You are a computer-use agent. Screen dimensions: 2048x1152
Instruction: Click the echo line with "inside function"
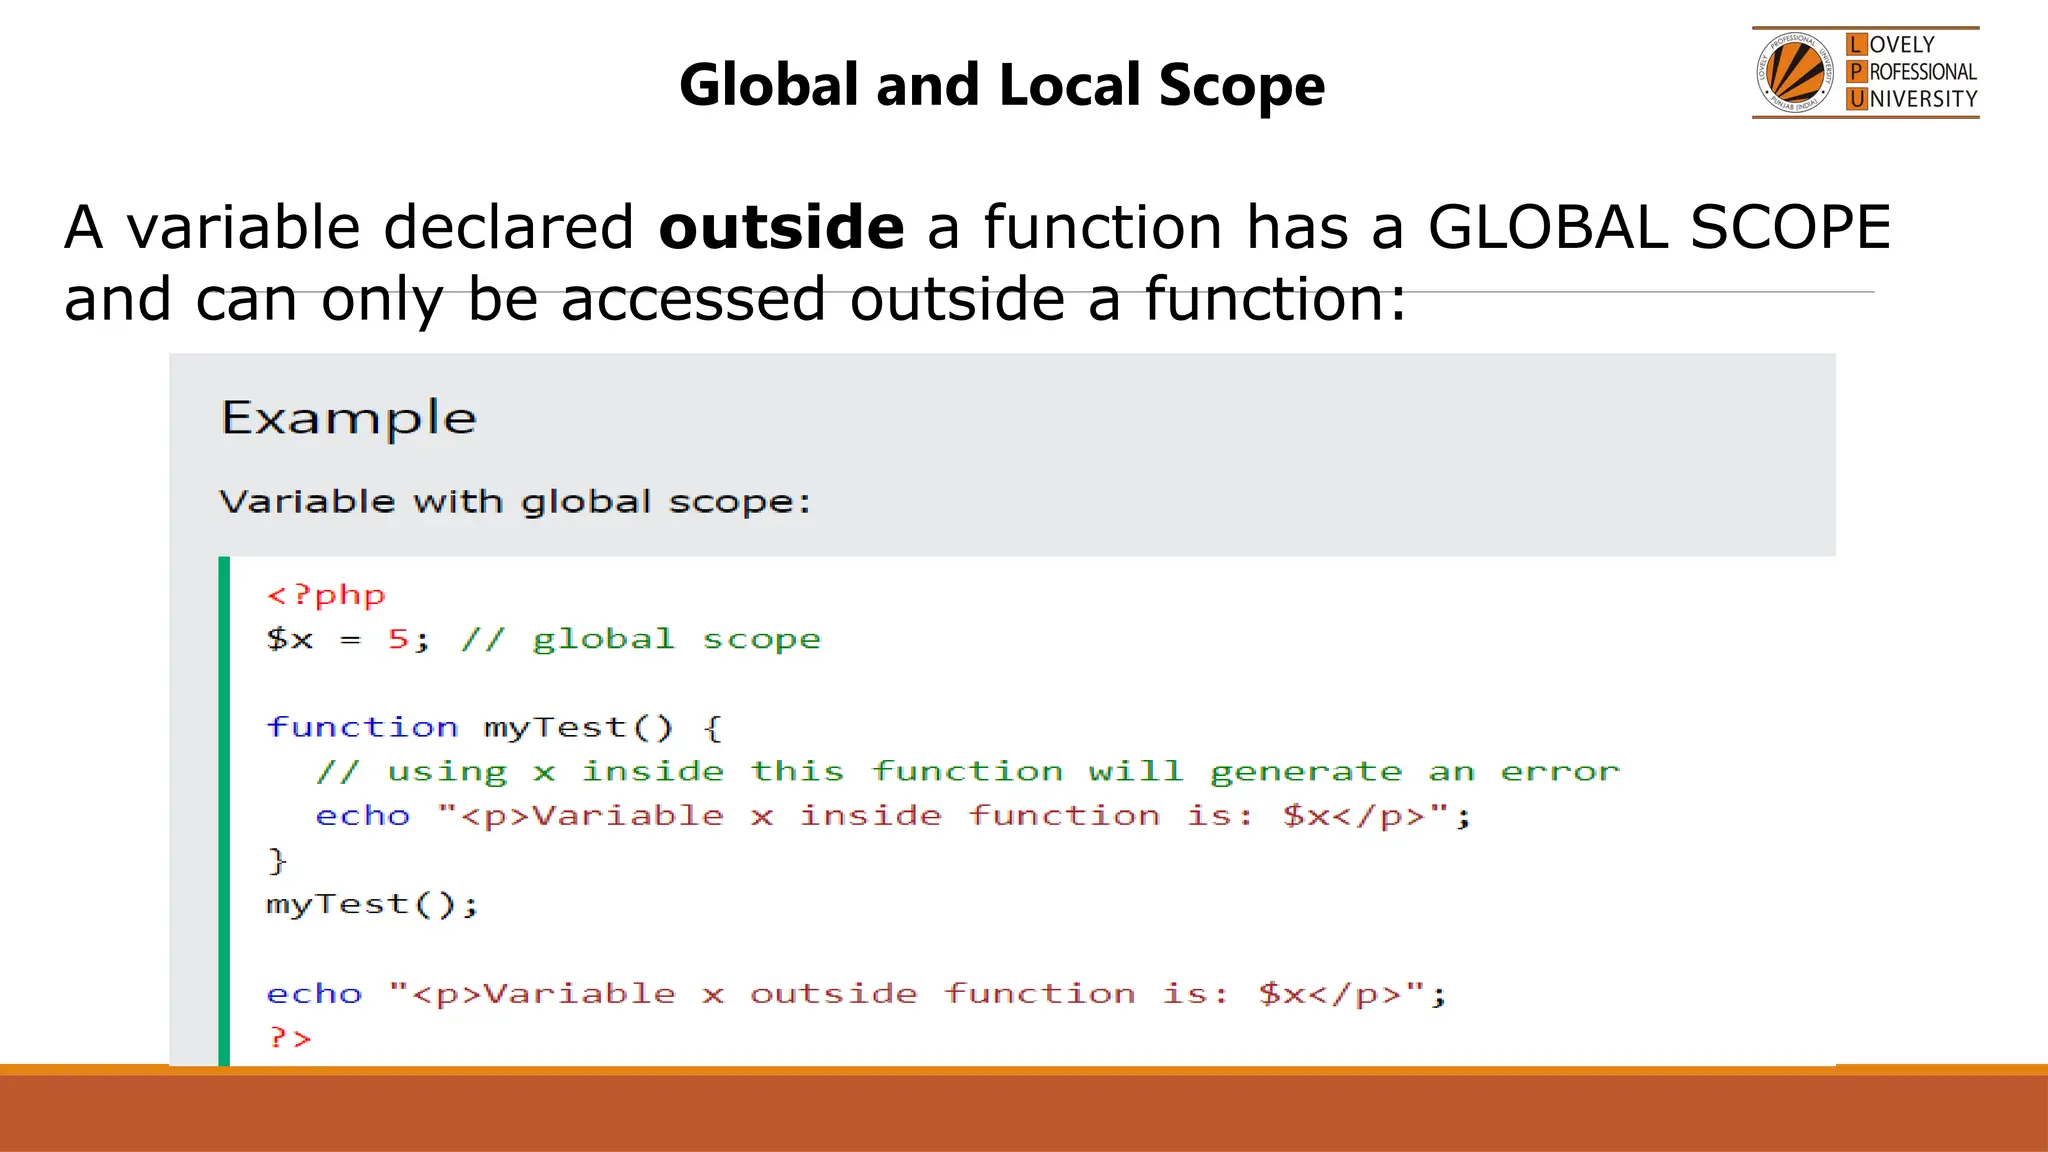click(894, 816)
